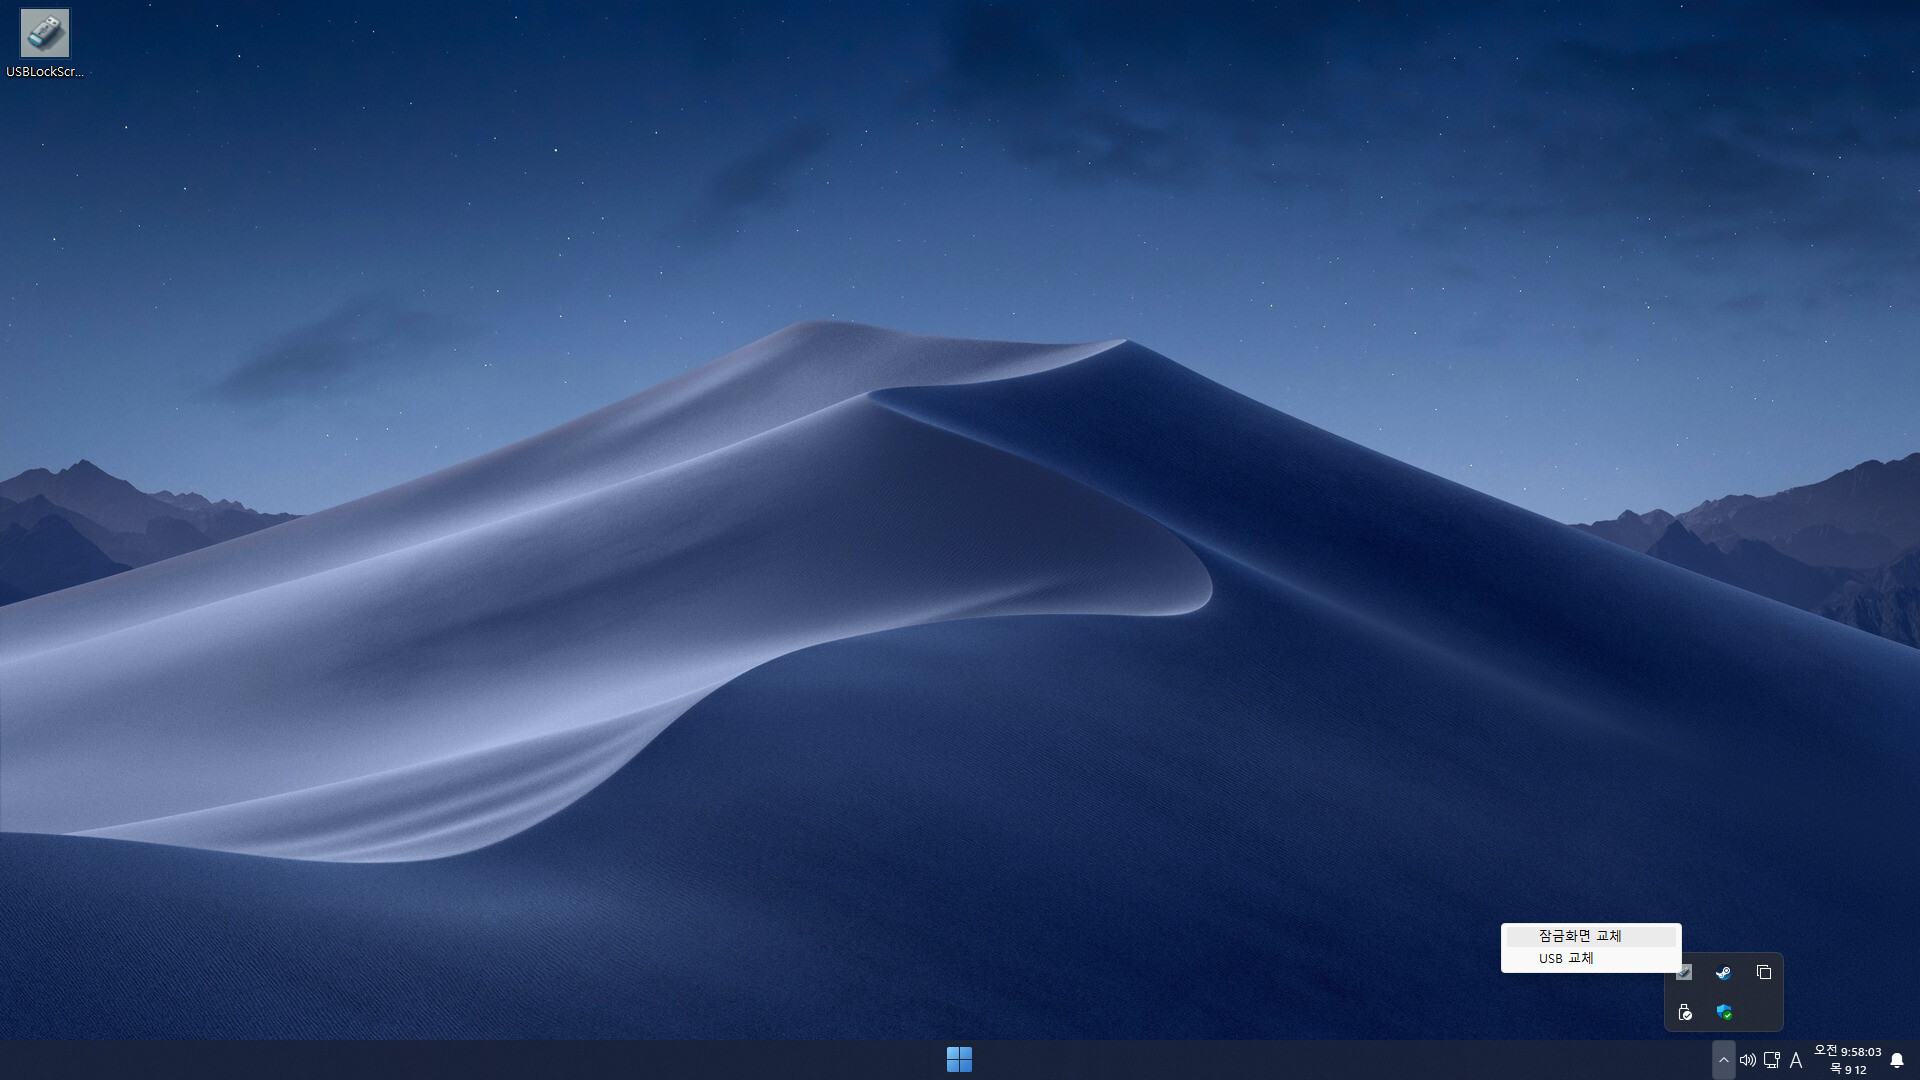Open Steam from the tray overflow panel
1920x1080 pixels.
click(x=1722, y=972)
